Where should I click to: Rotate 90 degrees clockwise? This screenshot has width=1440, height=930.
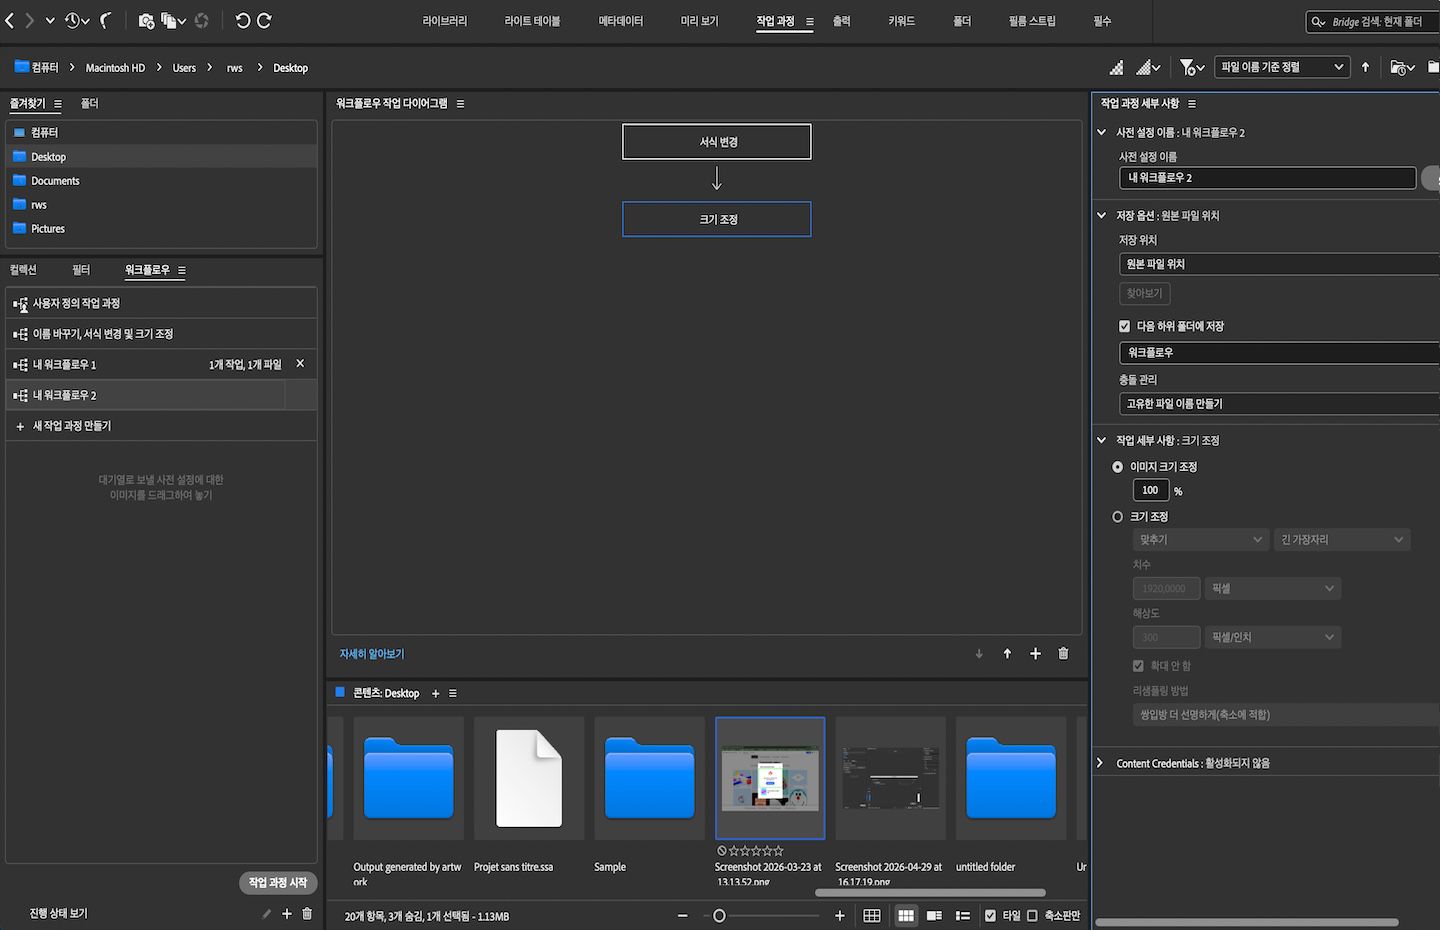pos(265,20)
